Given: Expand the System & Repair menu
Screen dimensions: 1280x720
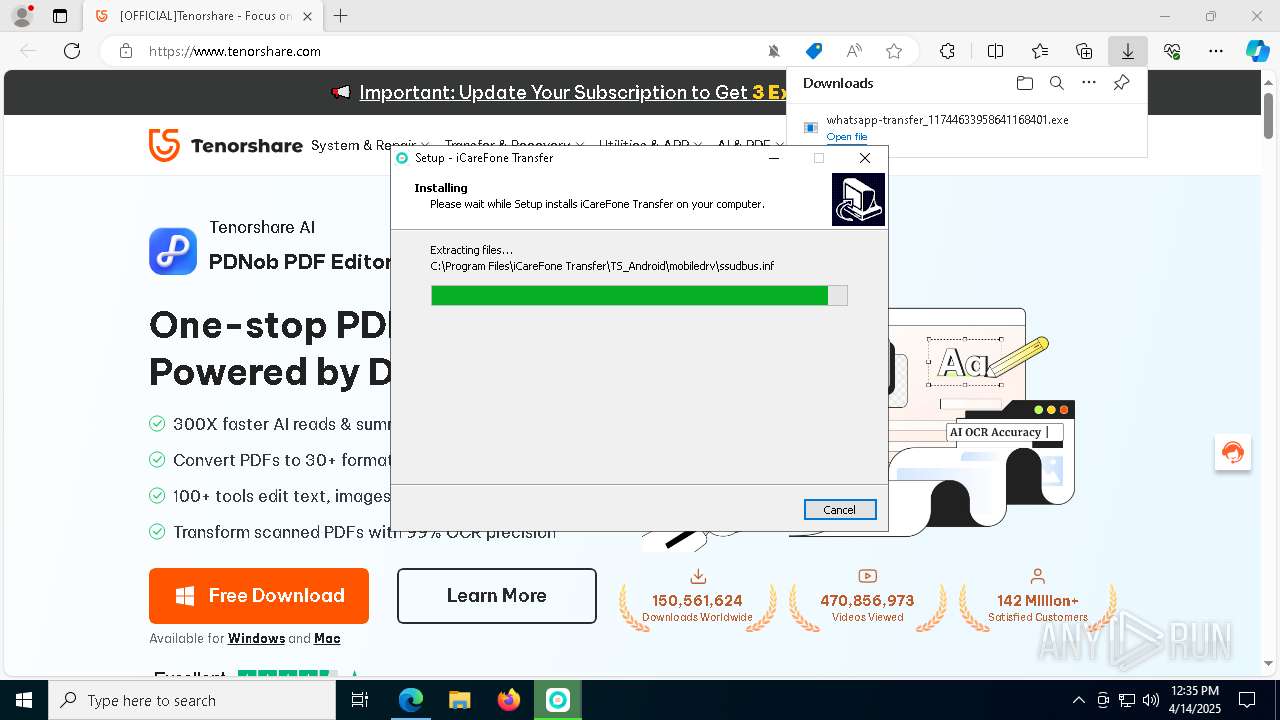Looking at the screenshot, I should click(370, 145).
